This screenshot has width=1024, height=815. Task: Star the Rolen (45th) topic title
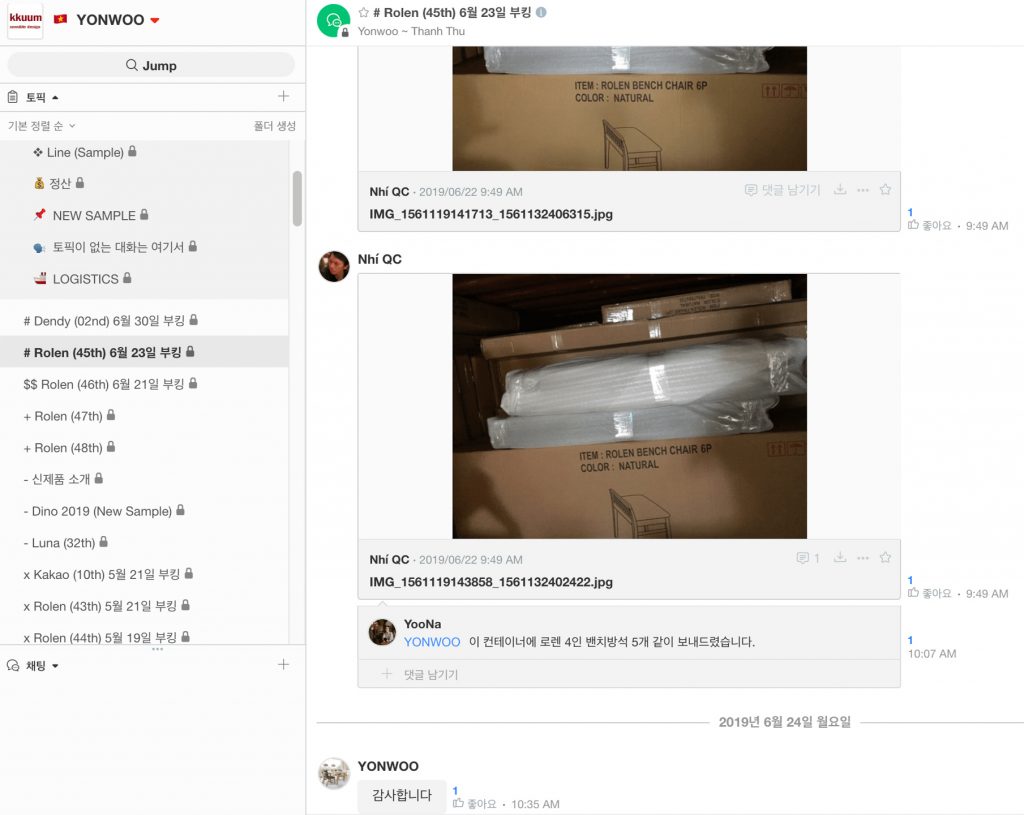pyautogui.click(x=364, y=12)
